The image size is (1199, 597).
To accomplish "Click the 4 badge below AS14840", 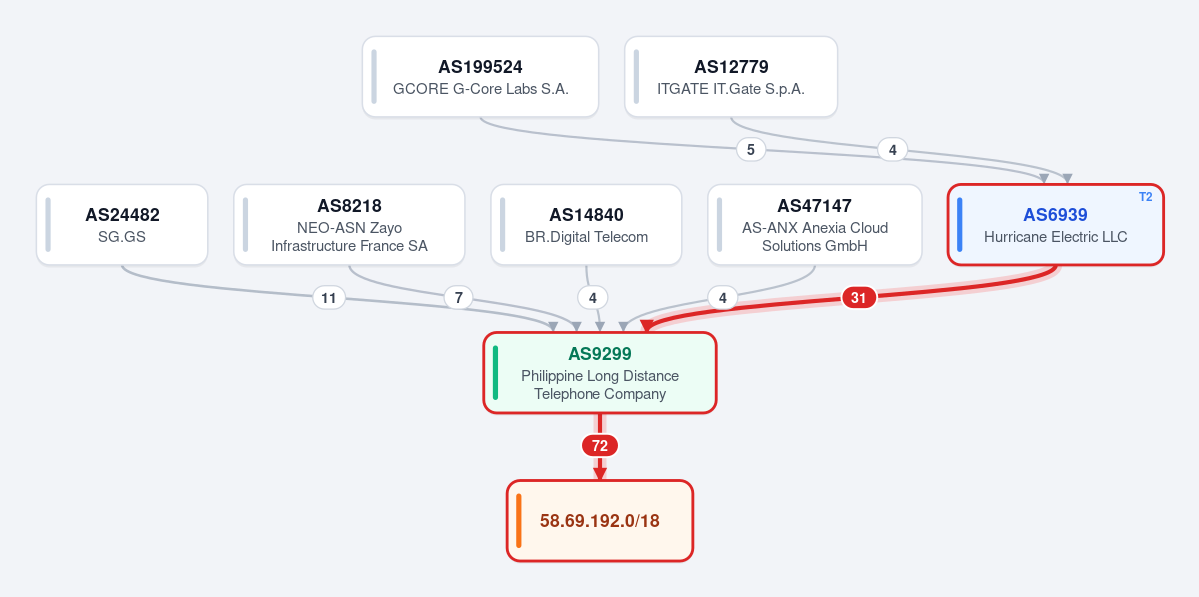I will click(593, 298).
